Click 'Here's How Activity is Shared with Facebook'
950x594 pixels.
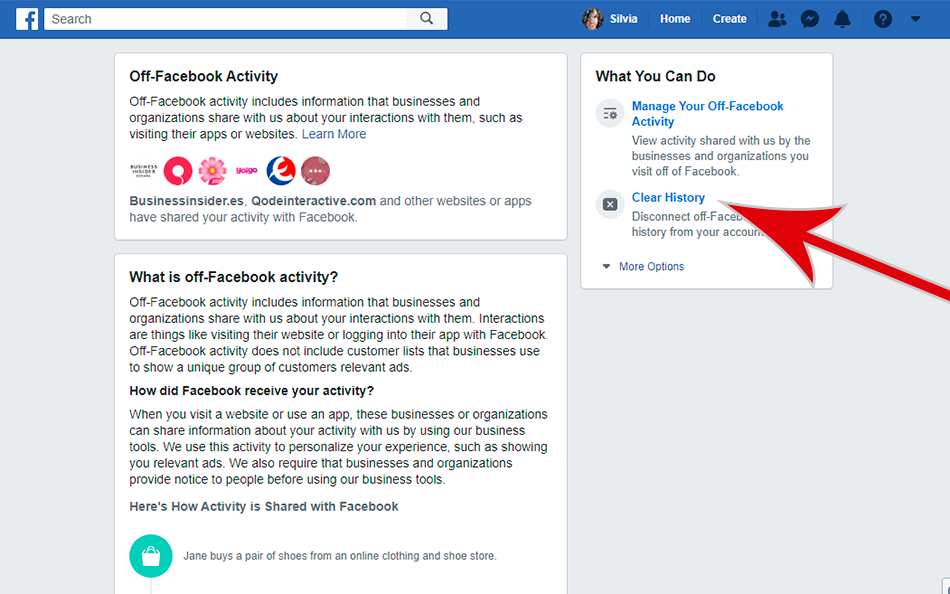tap(264, 507)
